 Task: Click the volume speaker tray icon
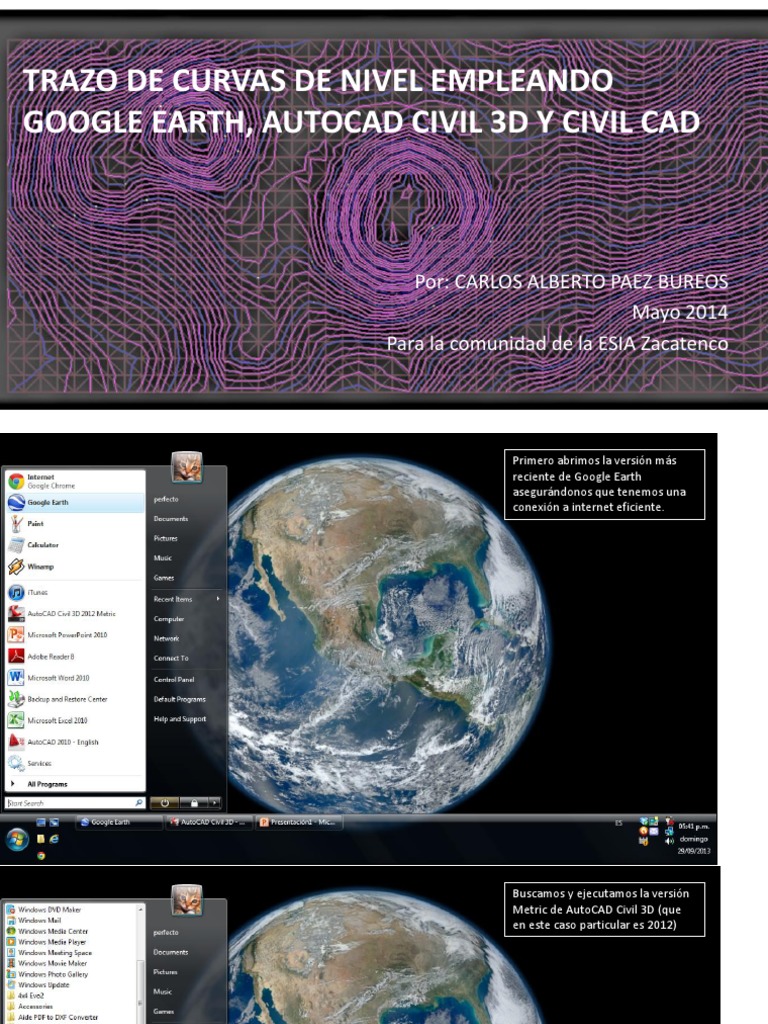click(x=669, y=841)
